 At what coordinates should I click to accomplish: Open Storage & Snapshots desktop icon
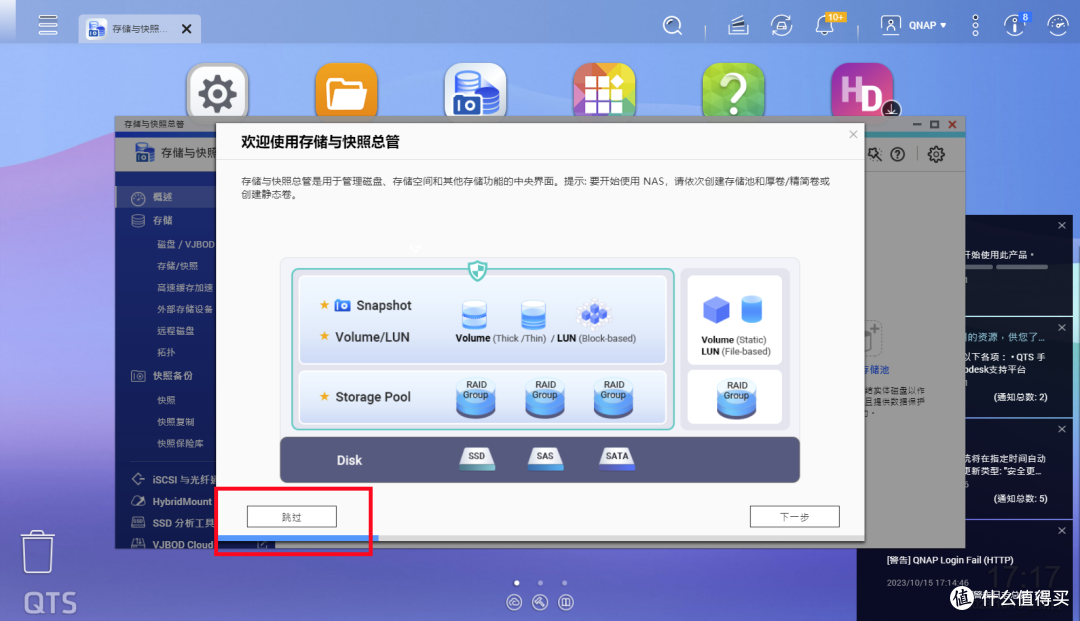(475, 92)
